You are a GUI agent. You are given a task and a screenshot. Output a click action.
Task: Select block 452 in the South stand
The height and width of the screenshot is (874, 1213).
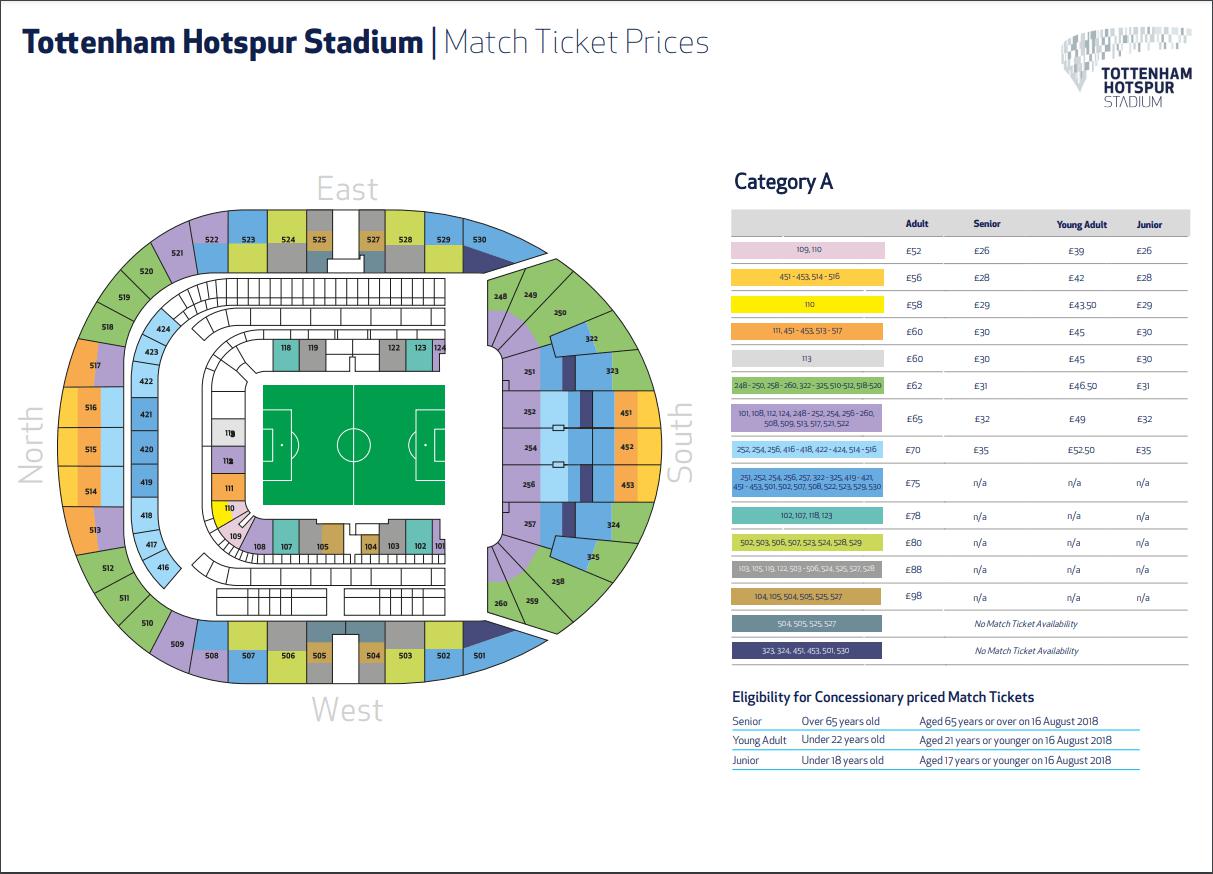(627, 447)
